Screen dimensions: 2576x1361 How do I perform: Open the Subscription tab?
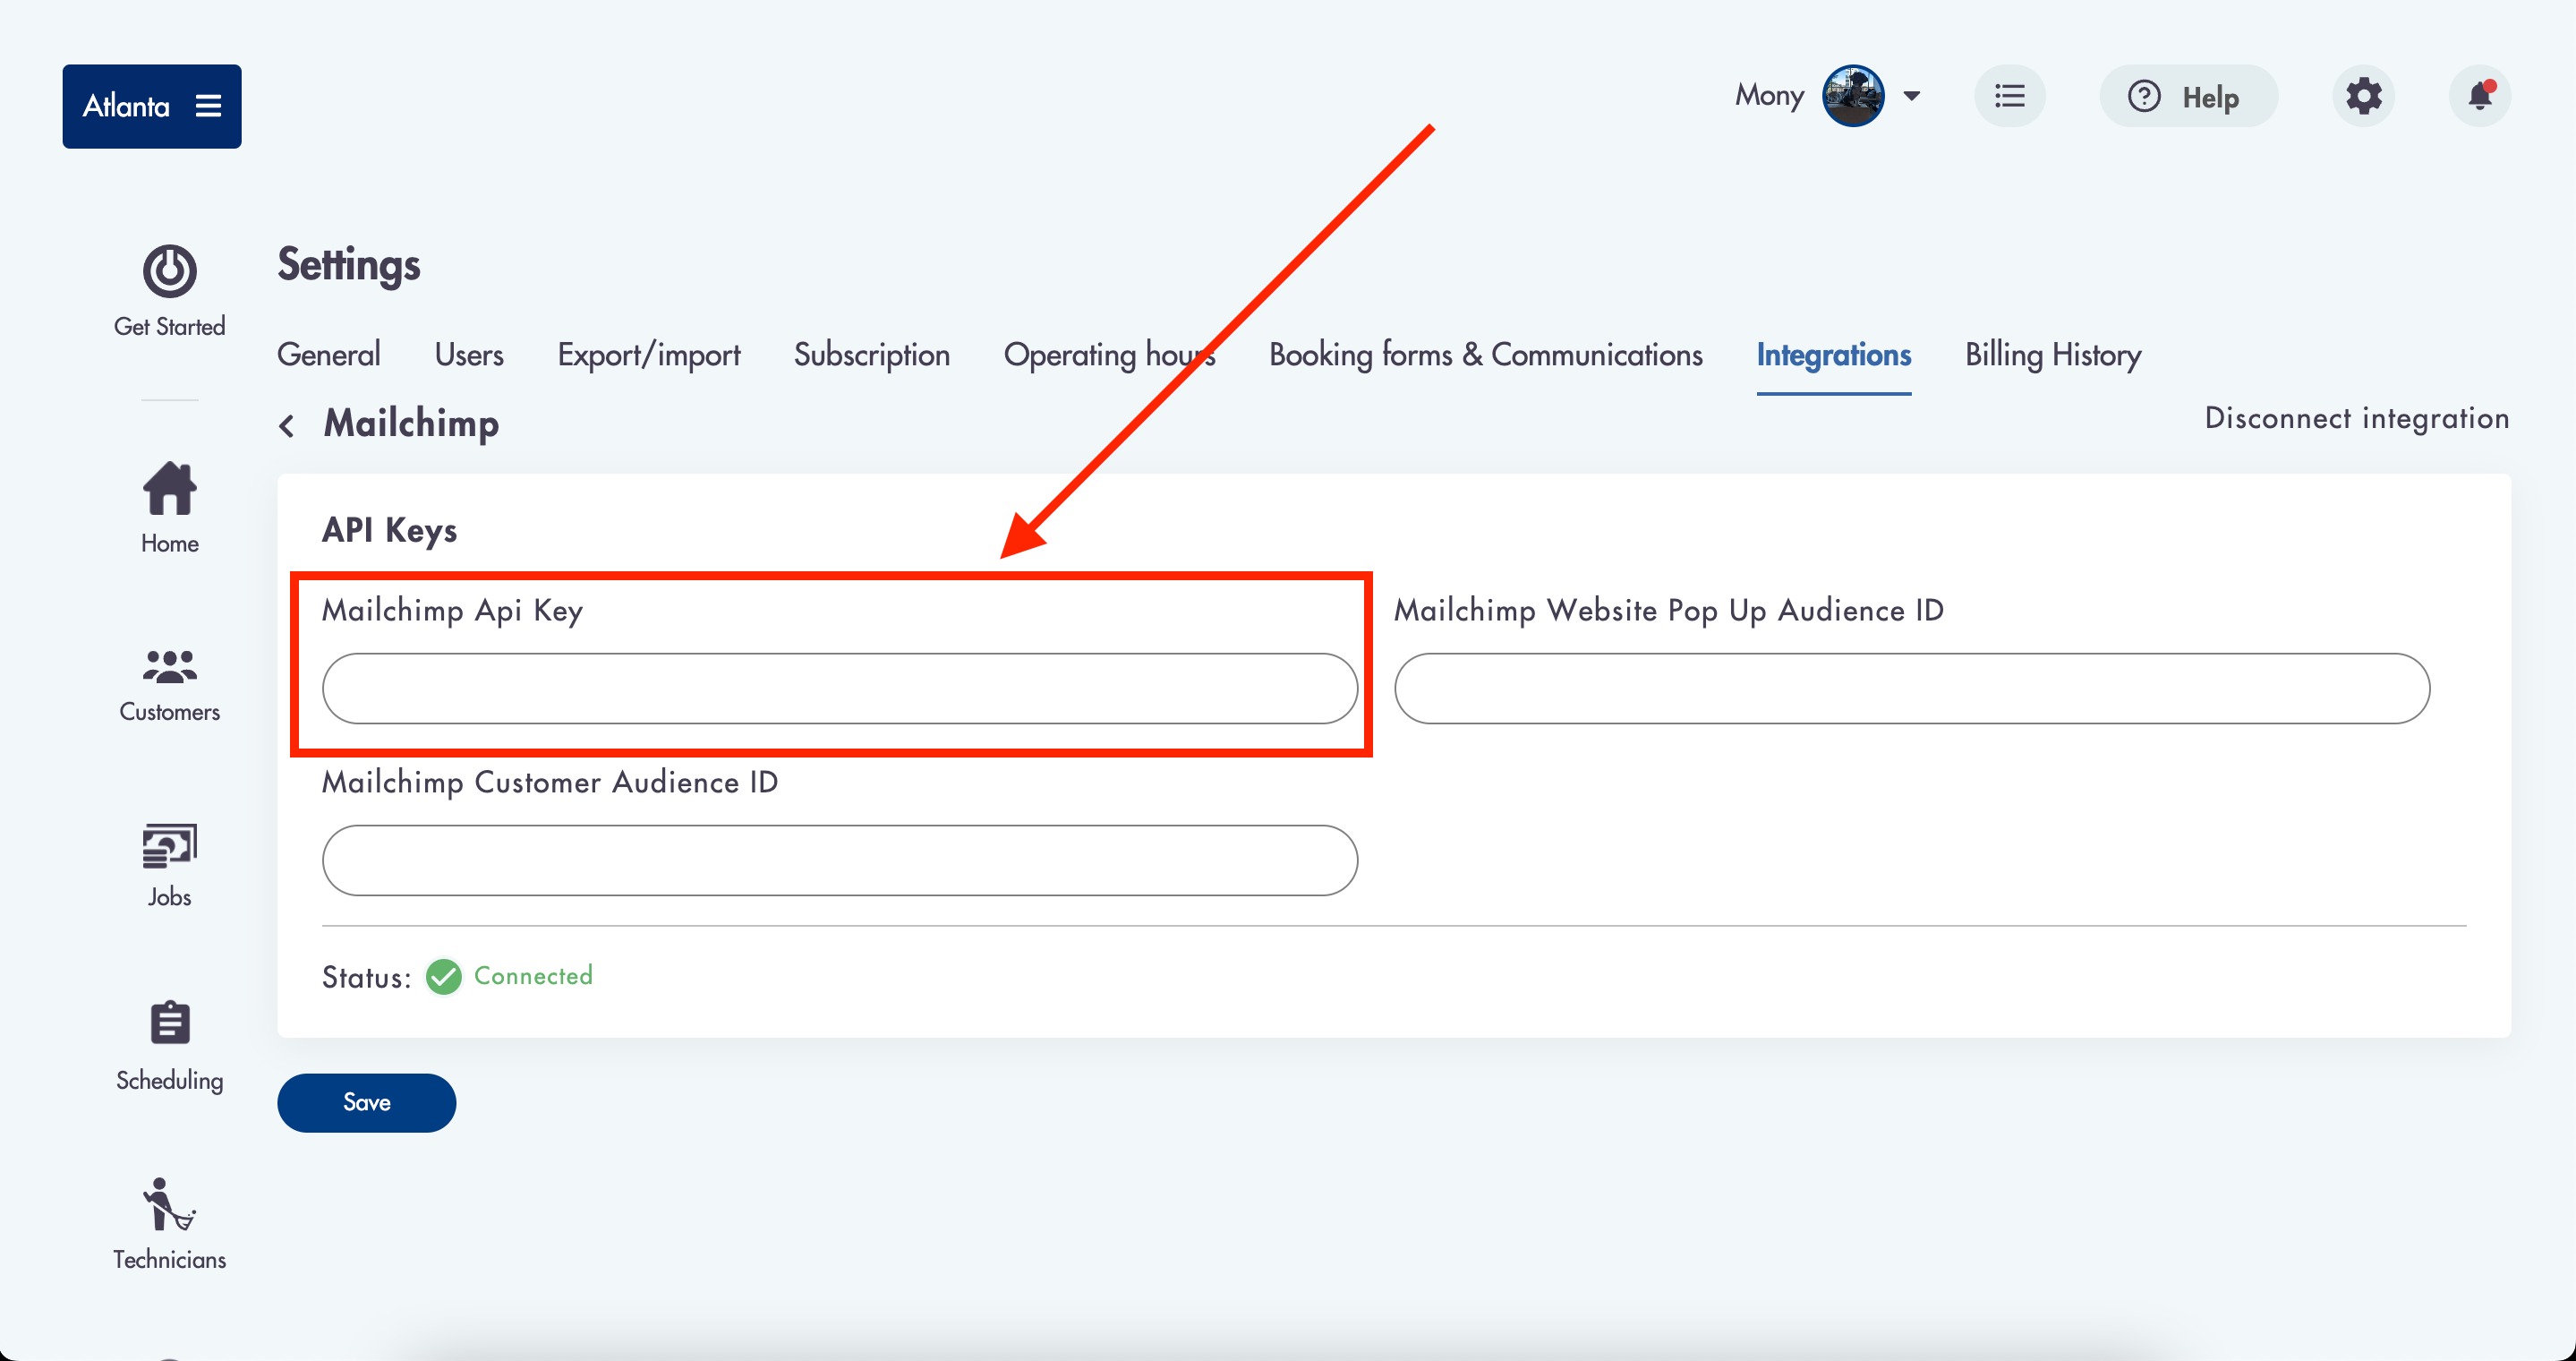[871, 355]
